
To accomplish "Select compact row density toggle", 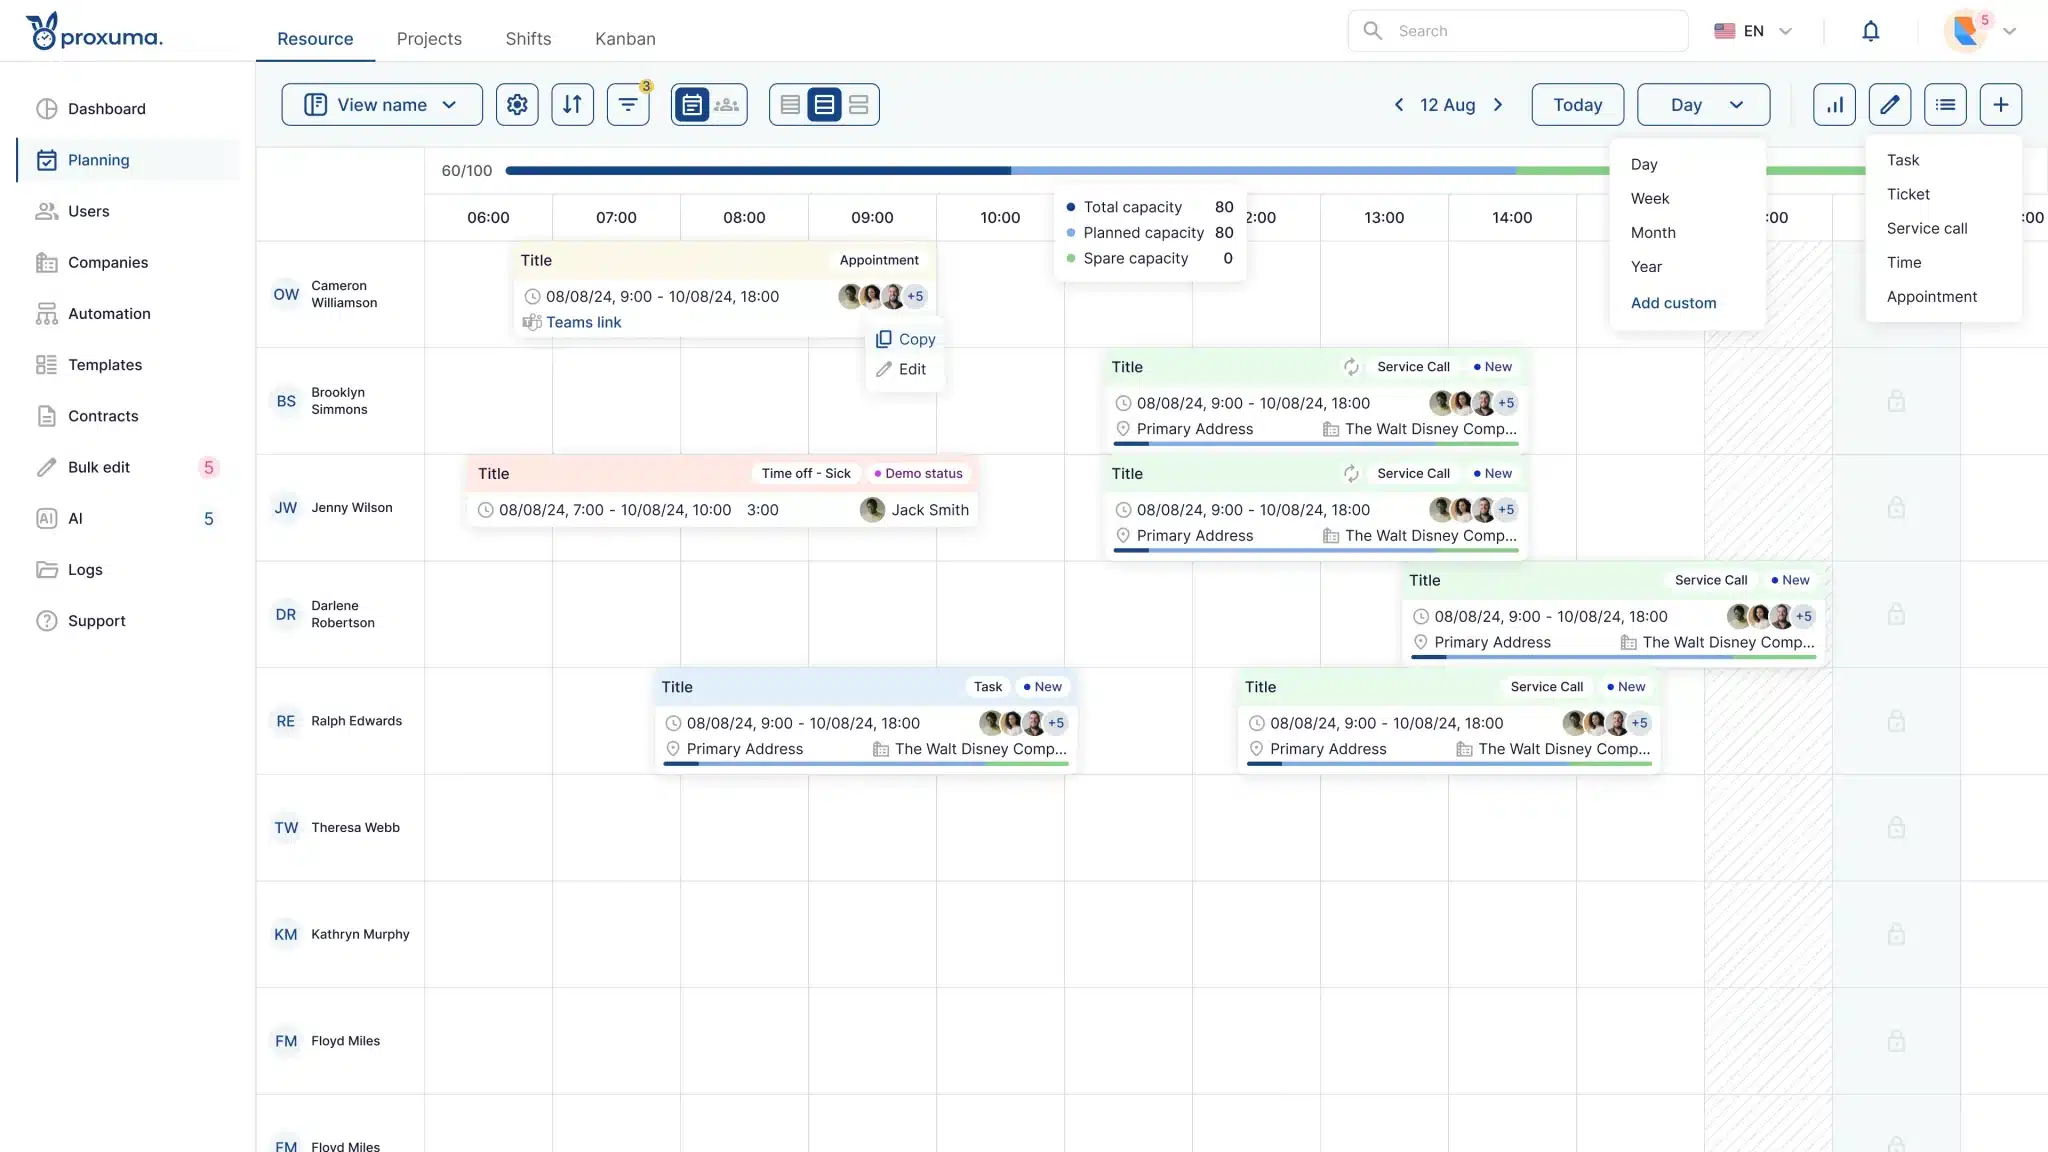I will point(790,105).
